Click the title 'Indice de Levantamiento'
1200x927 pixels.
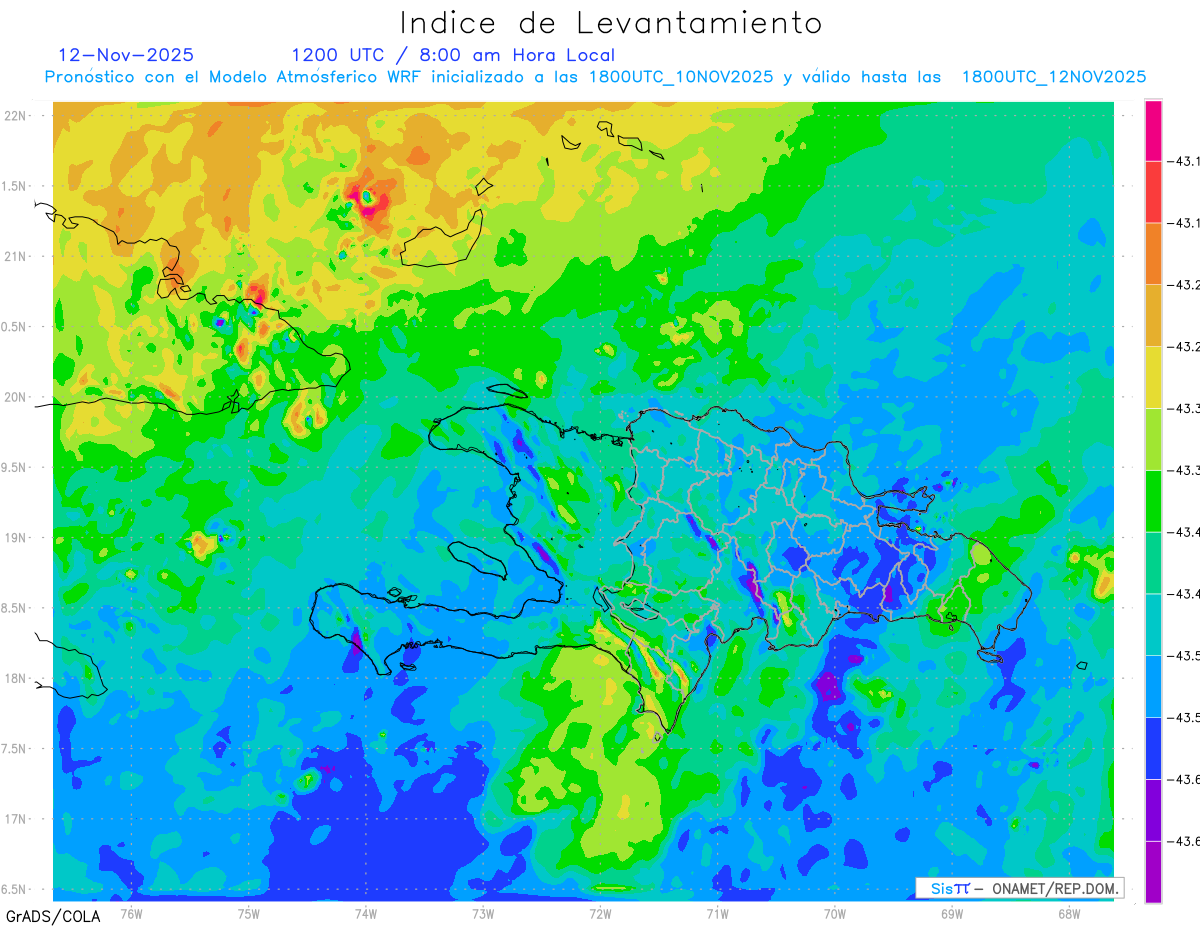click(611, 22)
